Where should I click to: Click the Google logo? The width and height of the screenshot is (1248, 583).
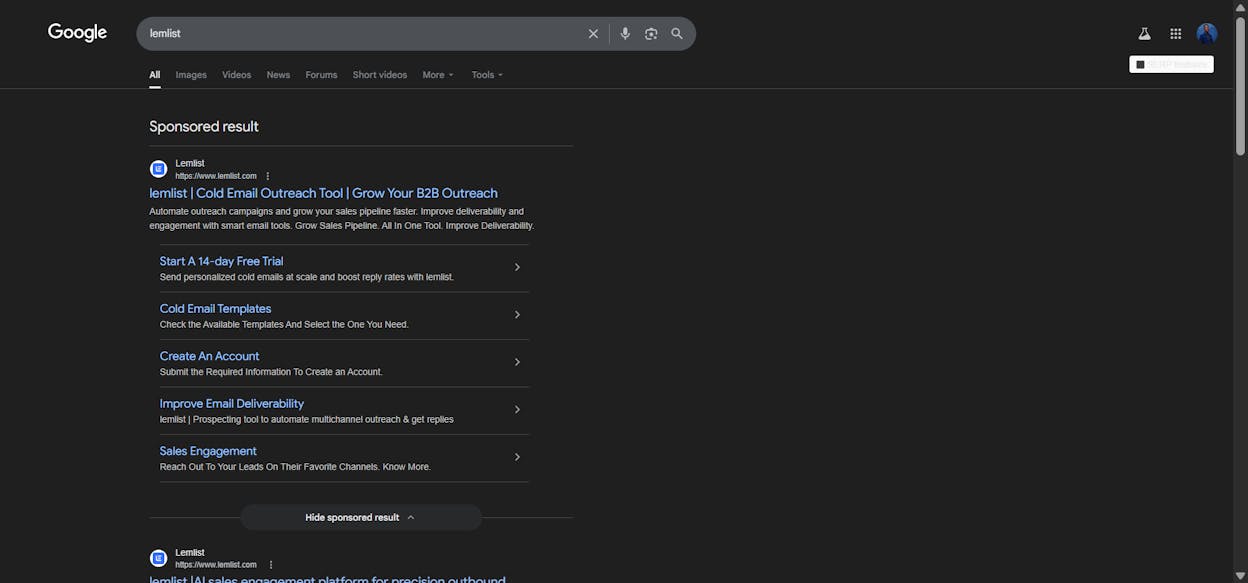click(x=77, y=33)
